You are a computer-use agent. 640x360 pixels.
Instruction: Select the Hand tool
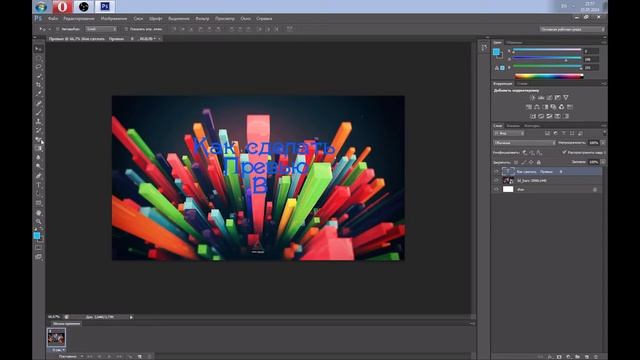pos(38,213)
